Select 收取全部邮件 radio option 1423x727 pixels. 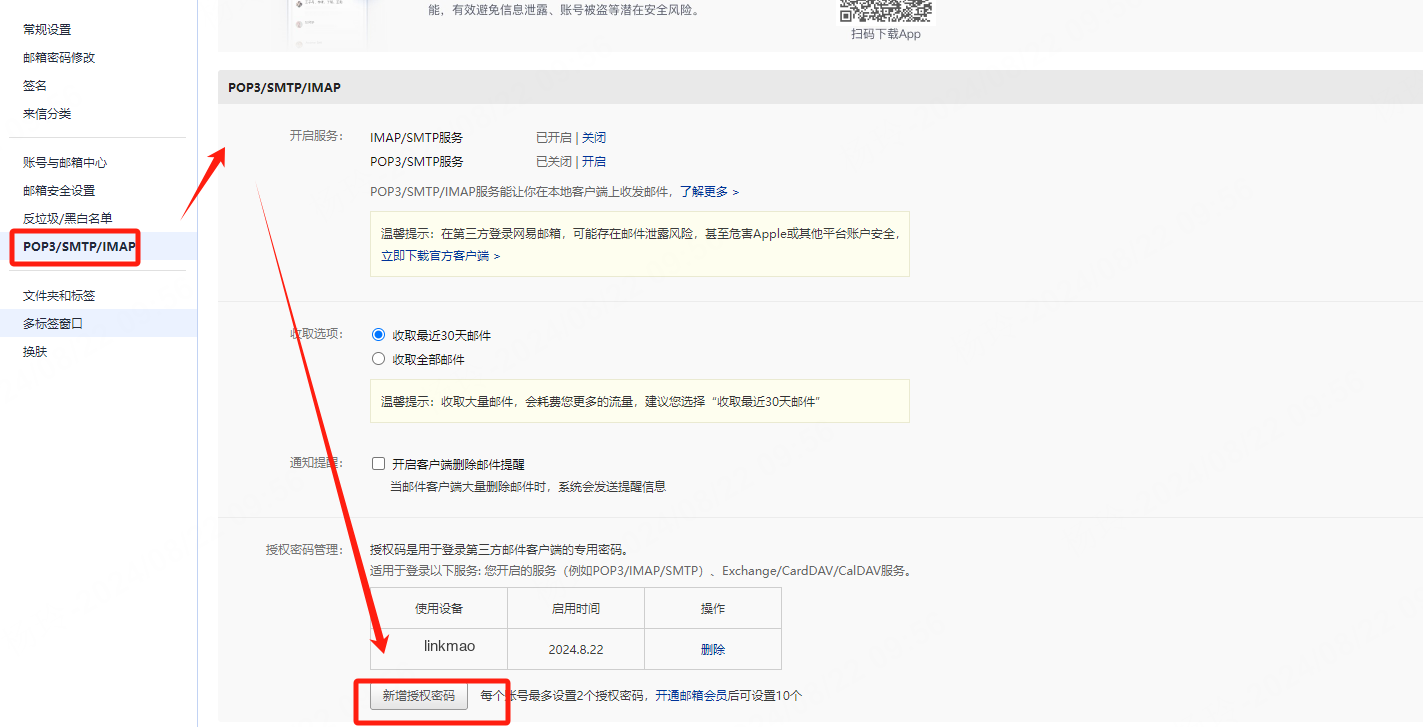pyautogui.click(x=378, y=359)
